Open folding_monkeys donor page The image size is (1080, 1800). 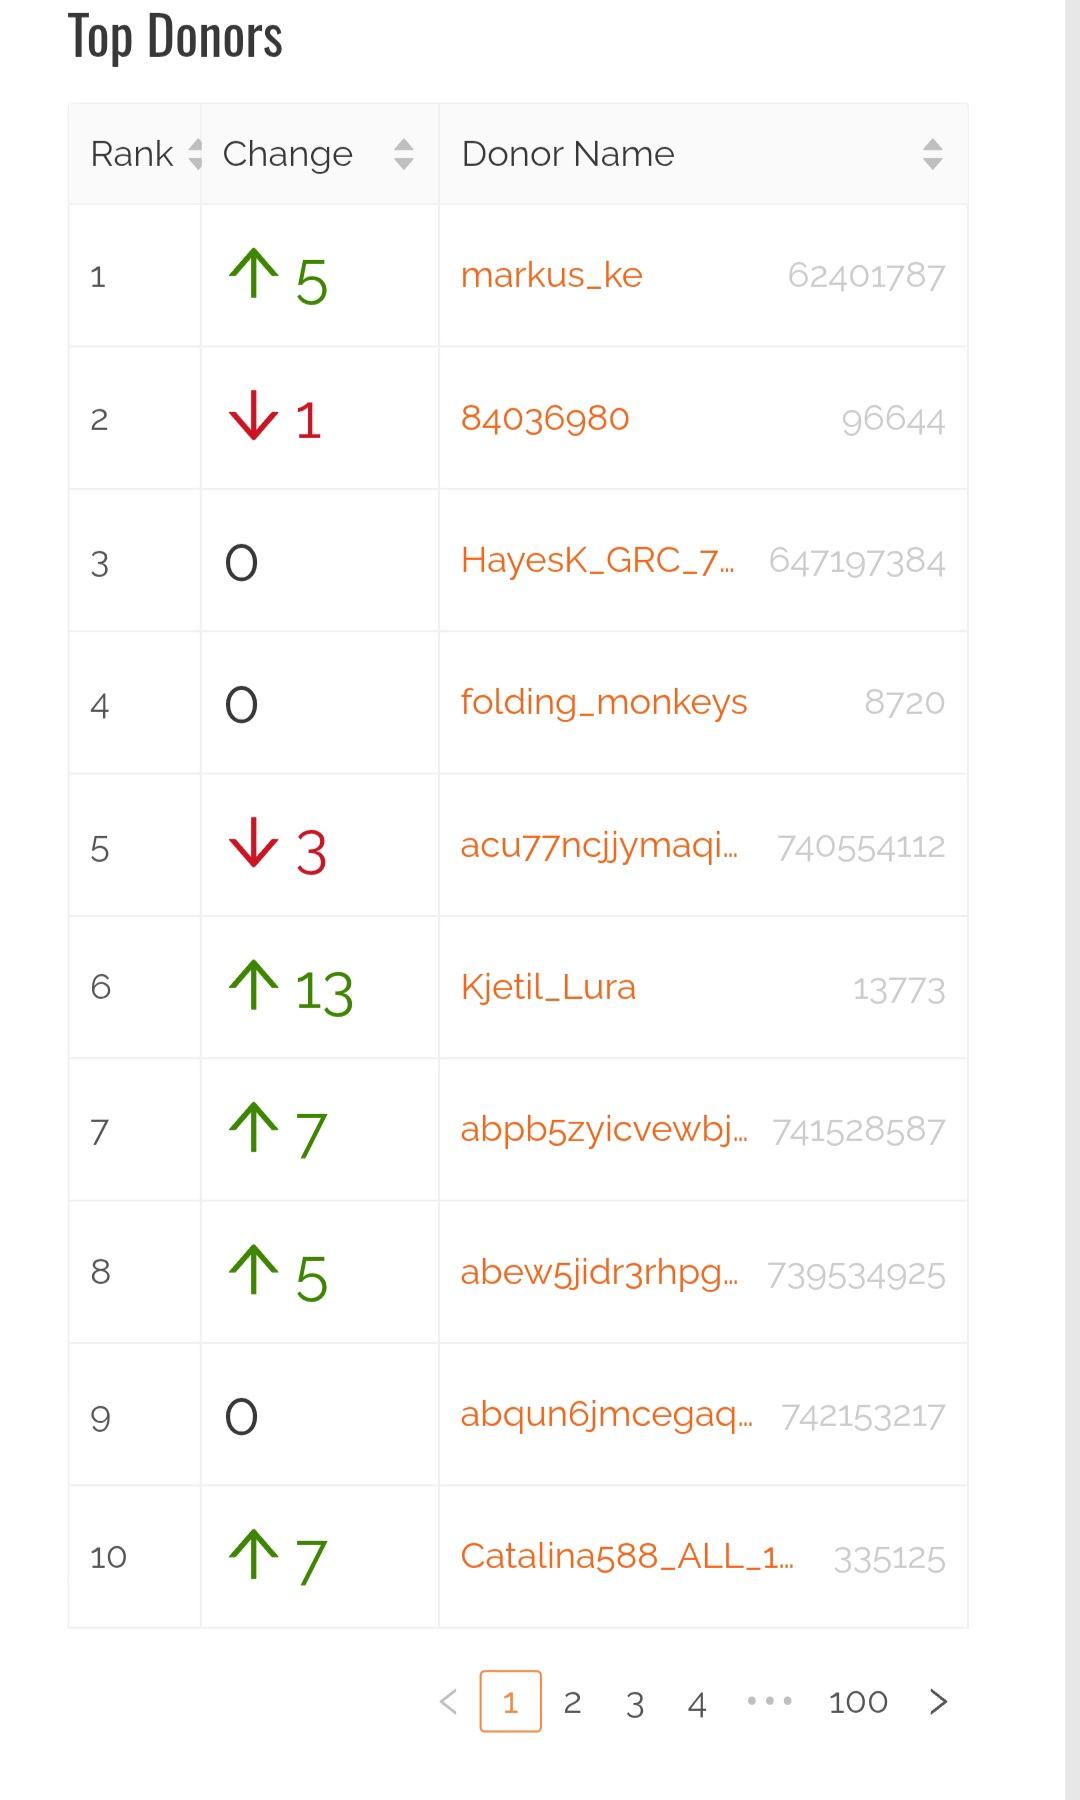click(604, 702)
